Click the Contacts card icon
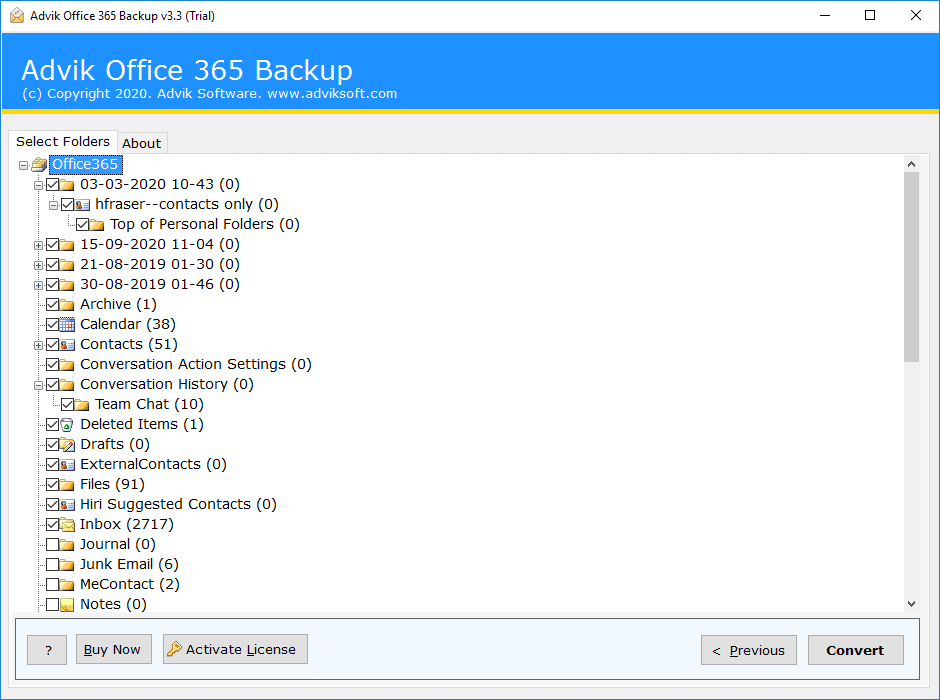The width and height of the screenshot is (940, 700). (x=67, y=345)
